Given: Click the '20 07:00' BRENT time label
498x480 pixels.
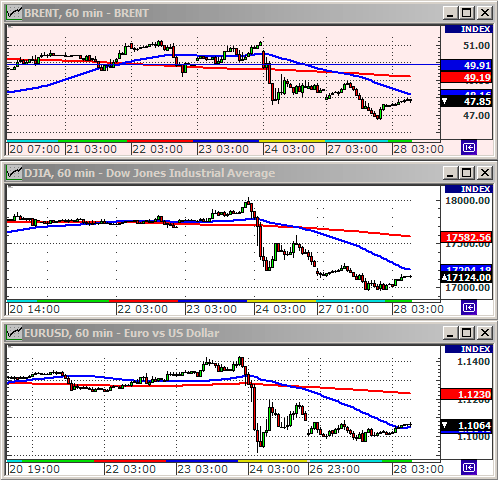Looking at the screenshot, I should [x=35, y=149].
